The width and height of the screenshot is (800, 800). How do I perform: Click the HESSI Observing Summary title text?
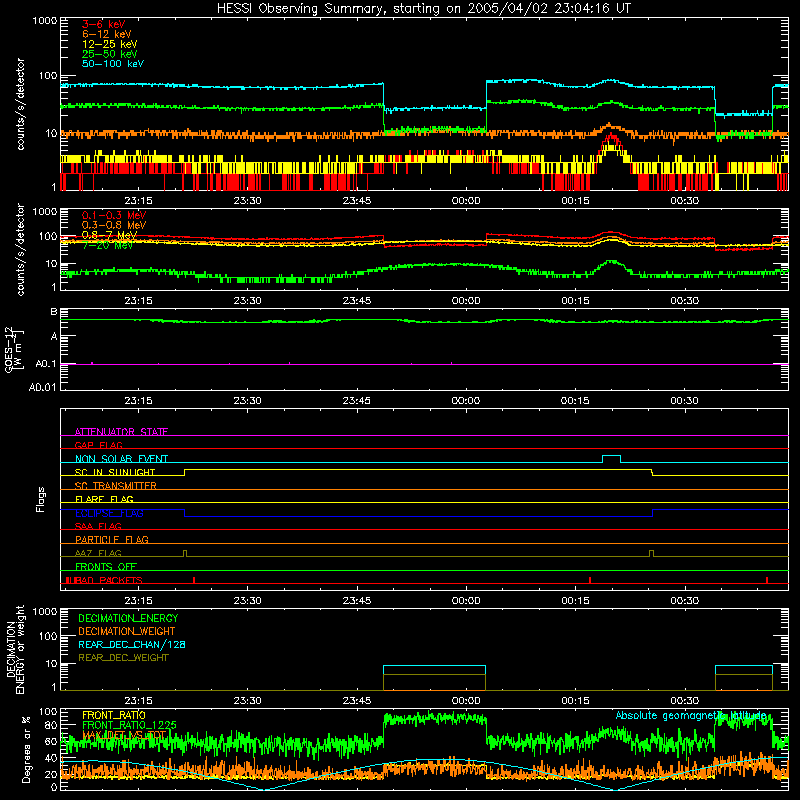(423, 9)
